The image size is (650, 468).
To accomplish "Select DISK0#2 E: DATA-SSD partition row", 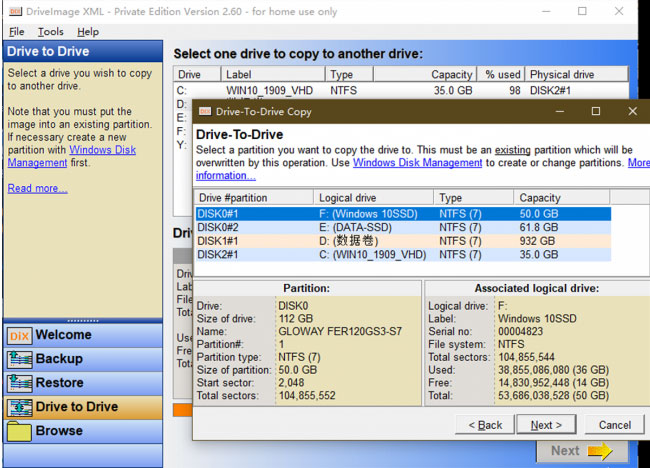I will click(x=403, y=228).
